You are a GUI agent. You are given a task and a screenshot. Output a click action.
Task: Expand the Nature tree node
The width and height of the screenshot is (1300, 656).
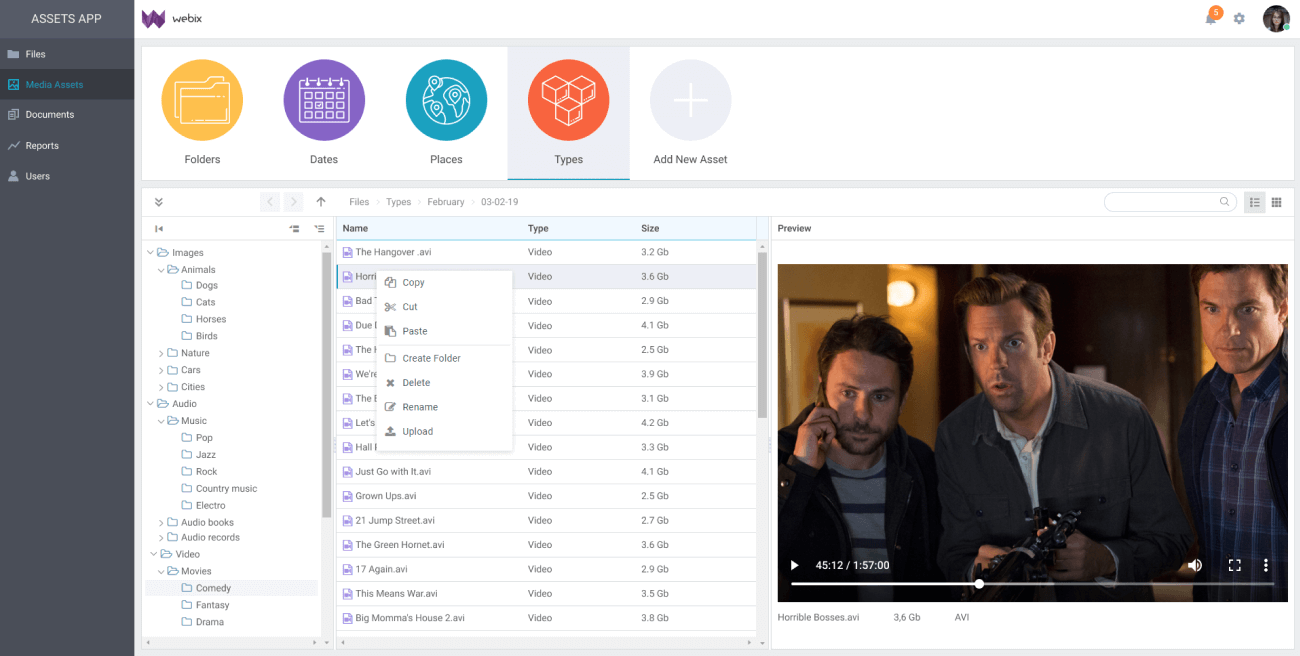[160, 353]
